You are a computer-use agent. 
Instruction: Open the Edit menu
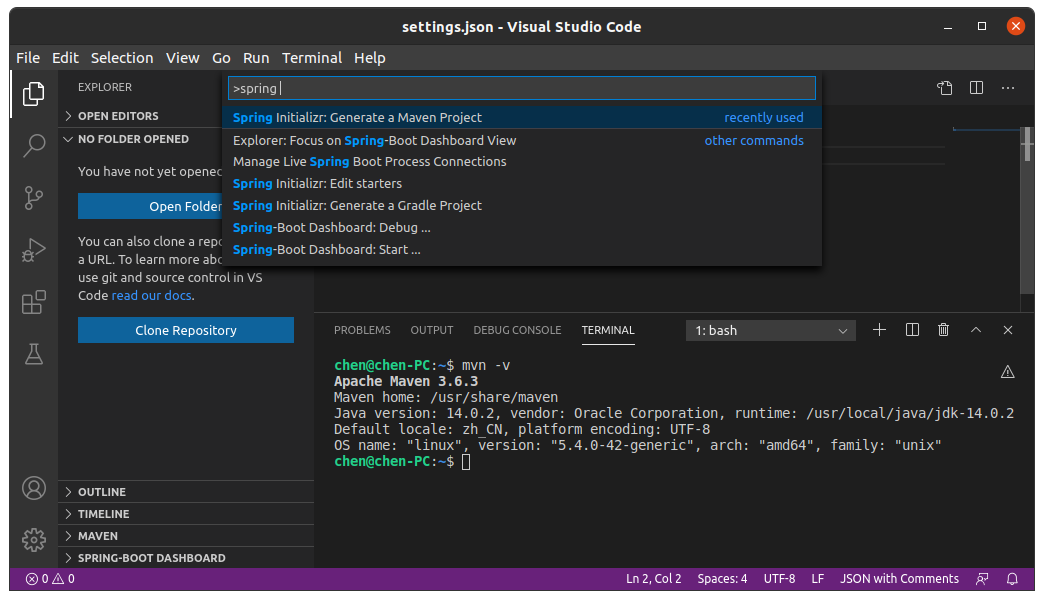[65, 58]
